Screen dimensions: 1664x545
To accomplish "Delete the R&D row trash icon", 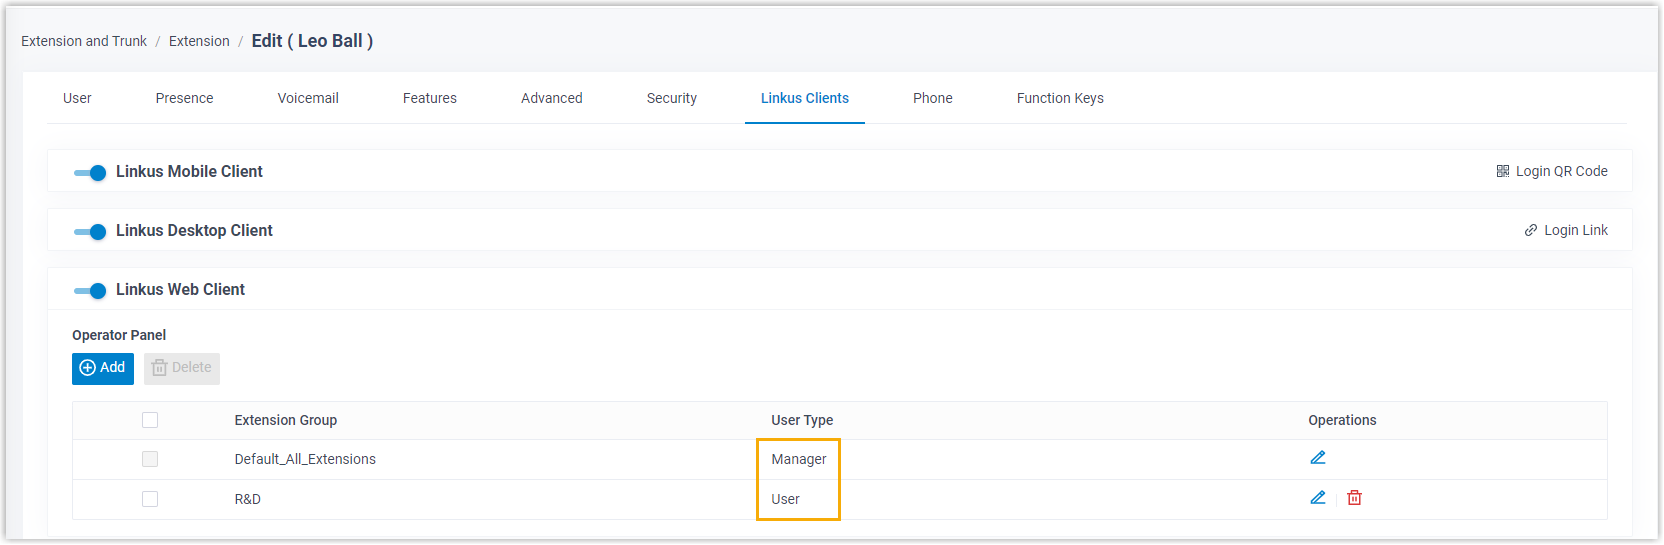I will click(x=1354, y=498).
